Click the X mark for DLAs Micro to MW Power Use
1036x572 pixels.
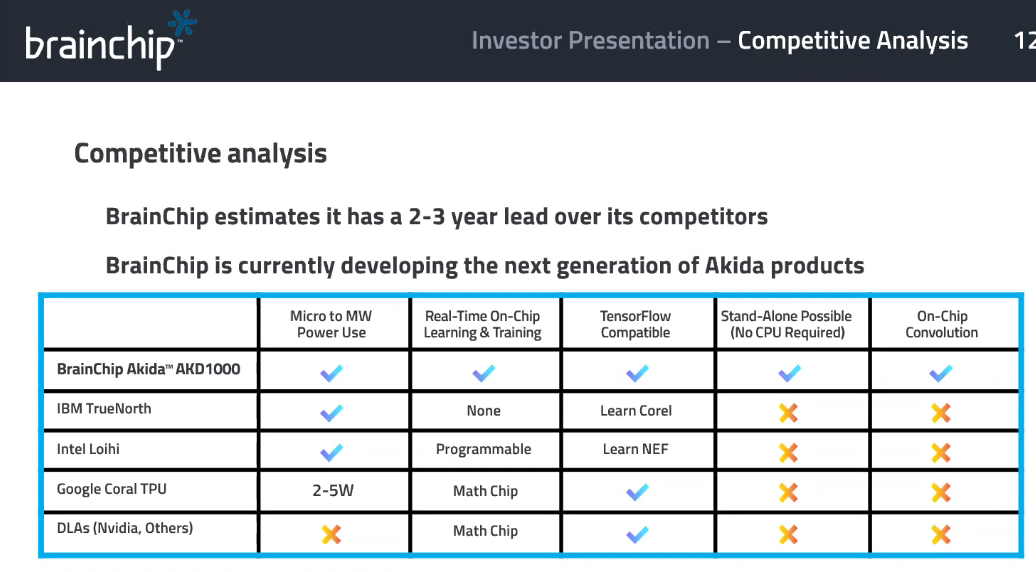coord(331,534)
